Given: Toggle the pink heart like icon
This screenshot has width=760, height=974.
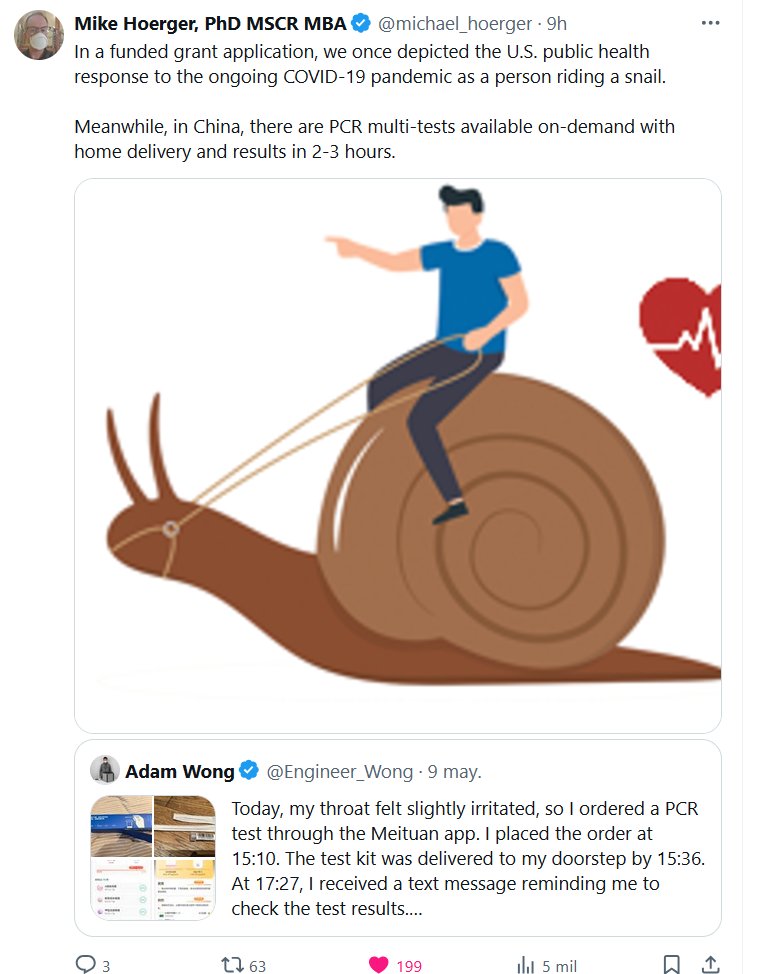Looking at the screenshot, I should click(378, 965).
